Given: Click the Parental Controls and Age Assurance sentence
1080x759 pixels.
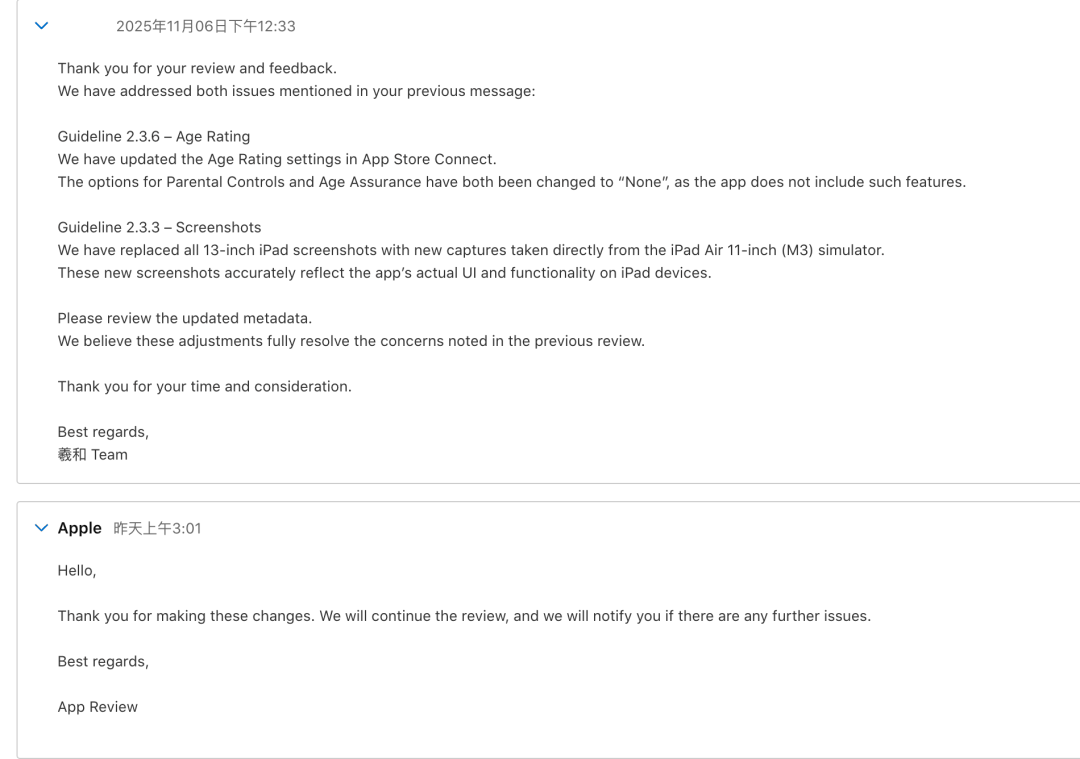Looking at the screenshot, I should pos(512,182).
